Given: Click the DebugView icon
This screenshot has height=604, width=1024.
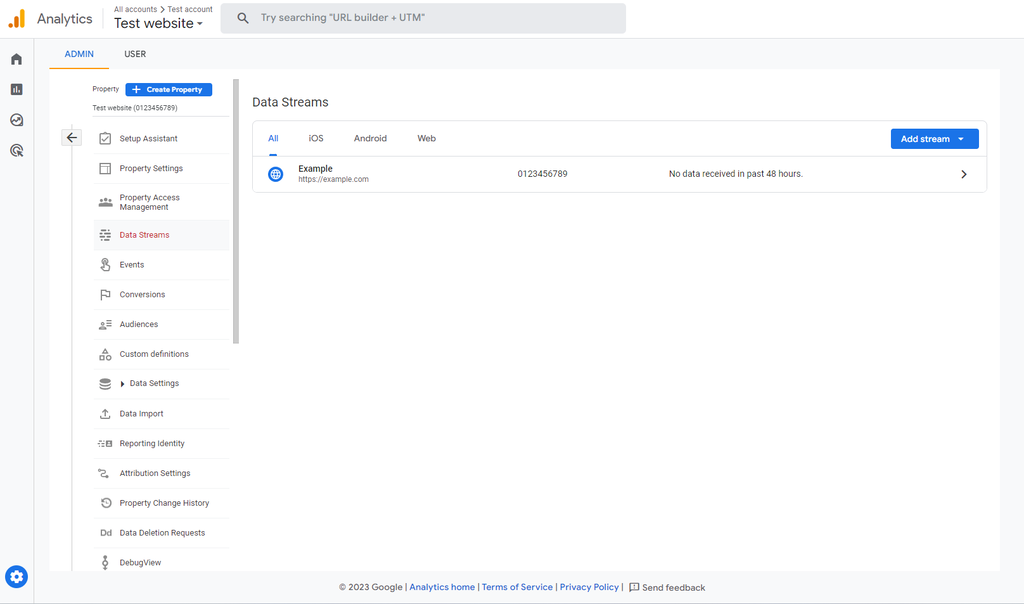Looking at the screenshot, I should click(105, 562).
